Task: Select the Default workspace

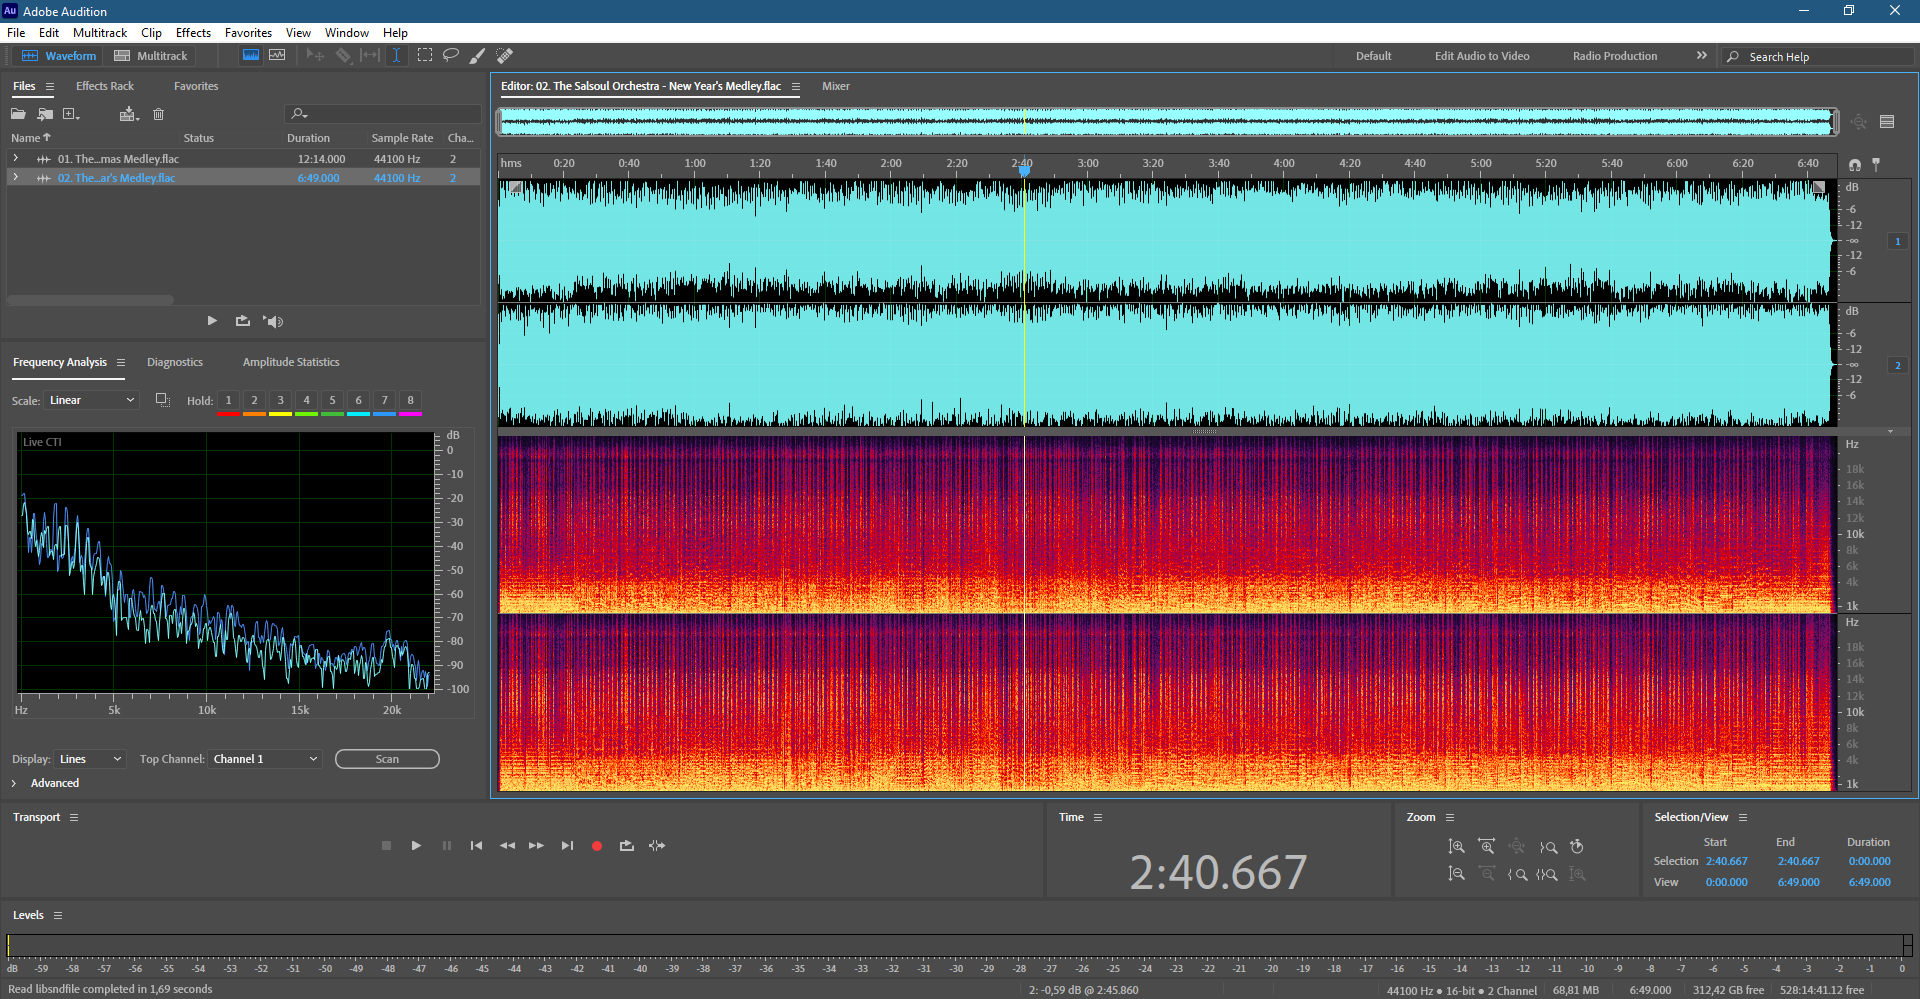Action: [1373, 56]
